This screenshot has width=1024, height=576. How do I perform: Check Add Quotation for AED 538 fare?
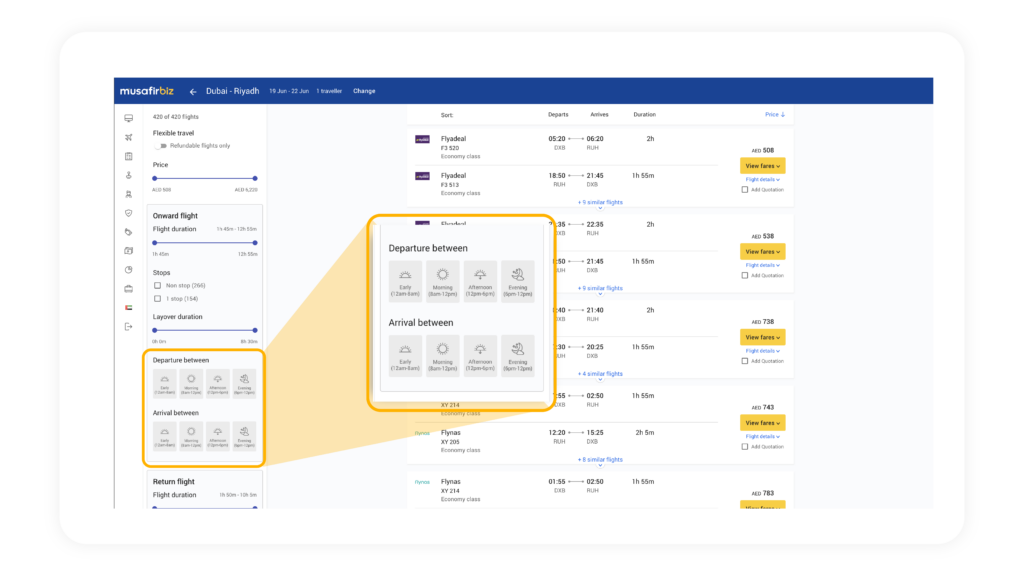pyautogui.click(x=744, y=276)
